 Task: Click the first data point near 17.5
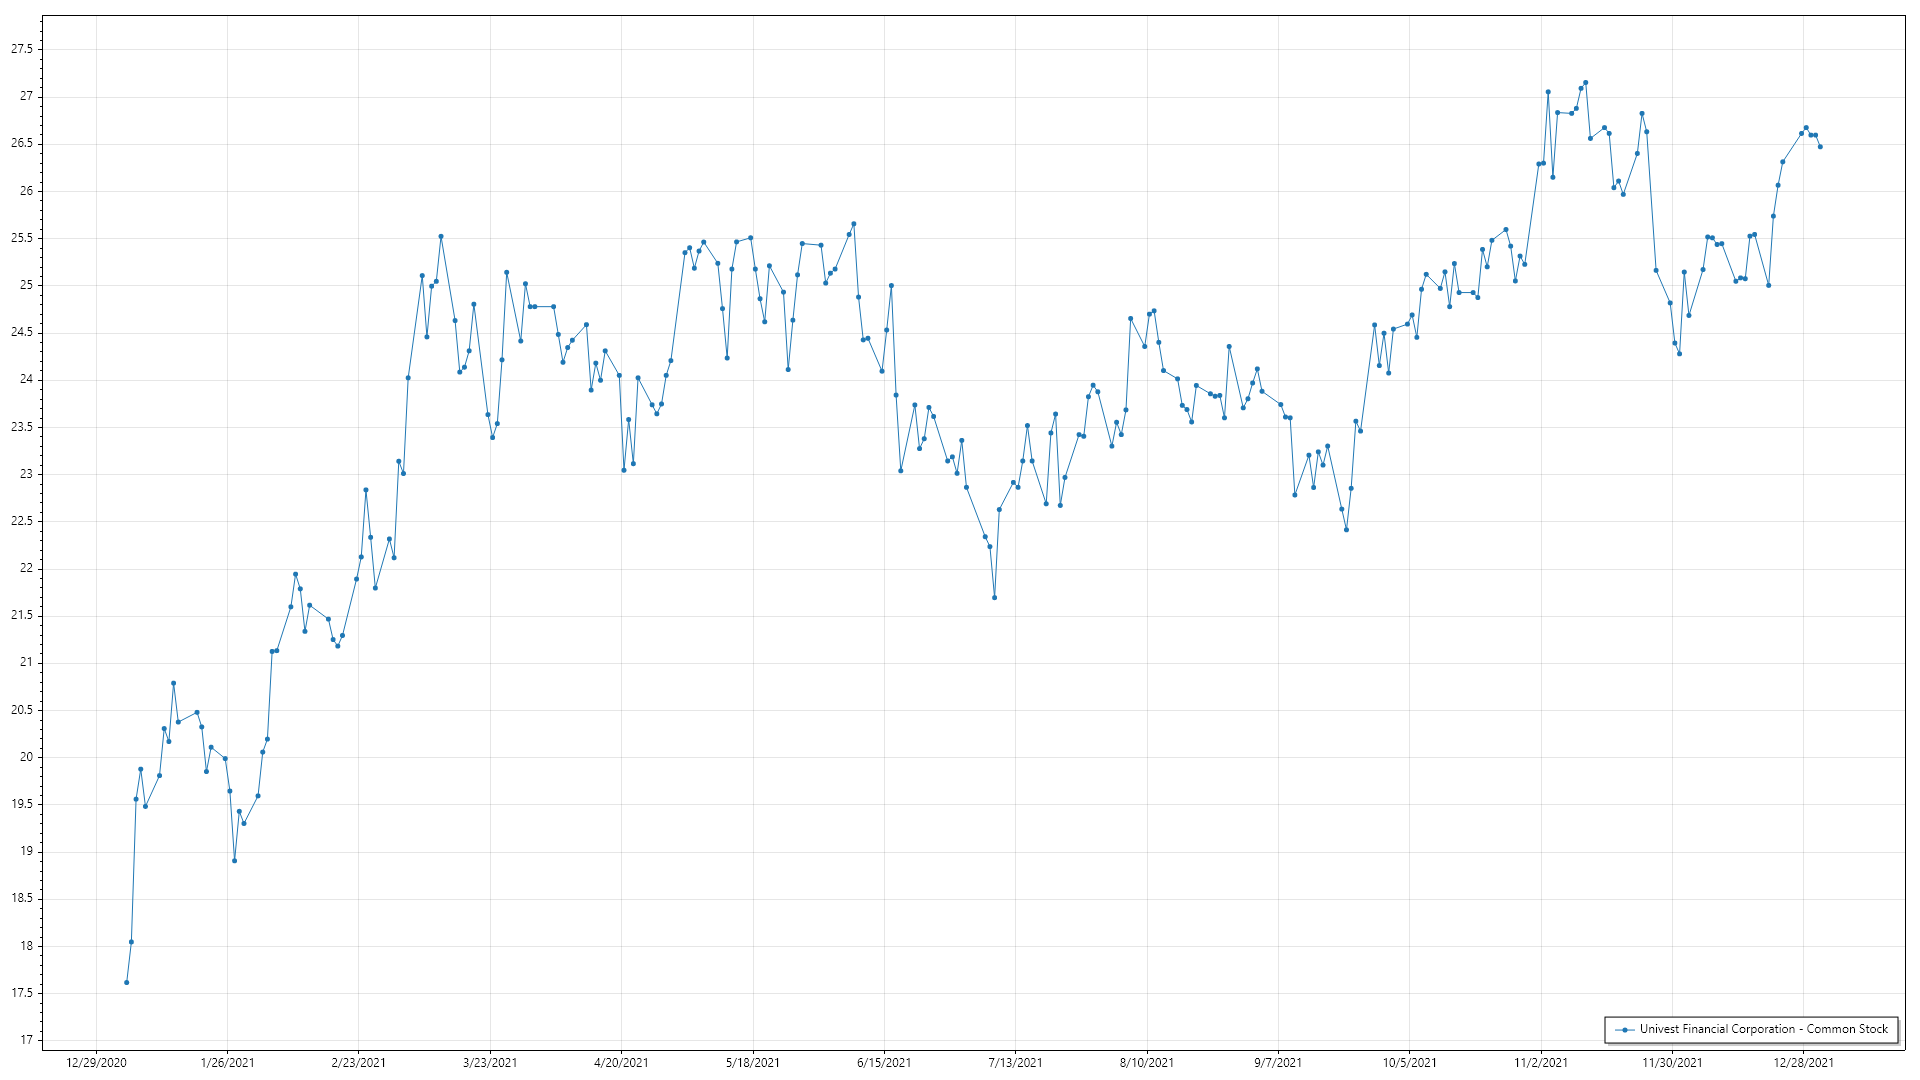click(x=126, y=982)
